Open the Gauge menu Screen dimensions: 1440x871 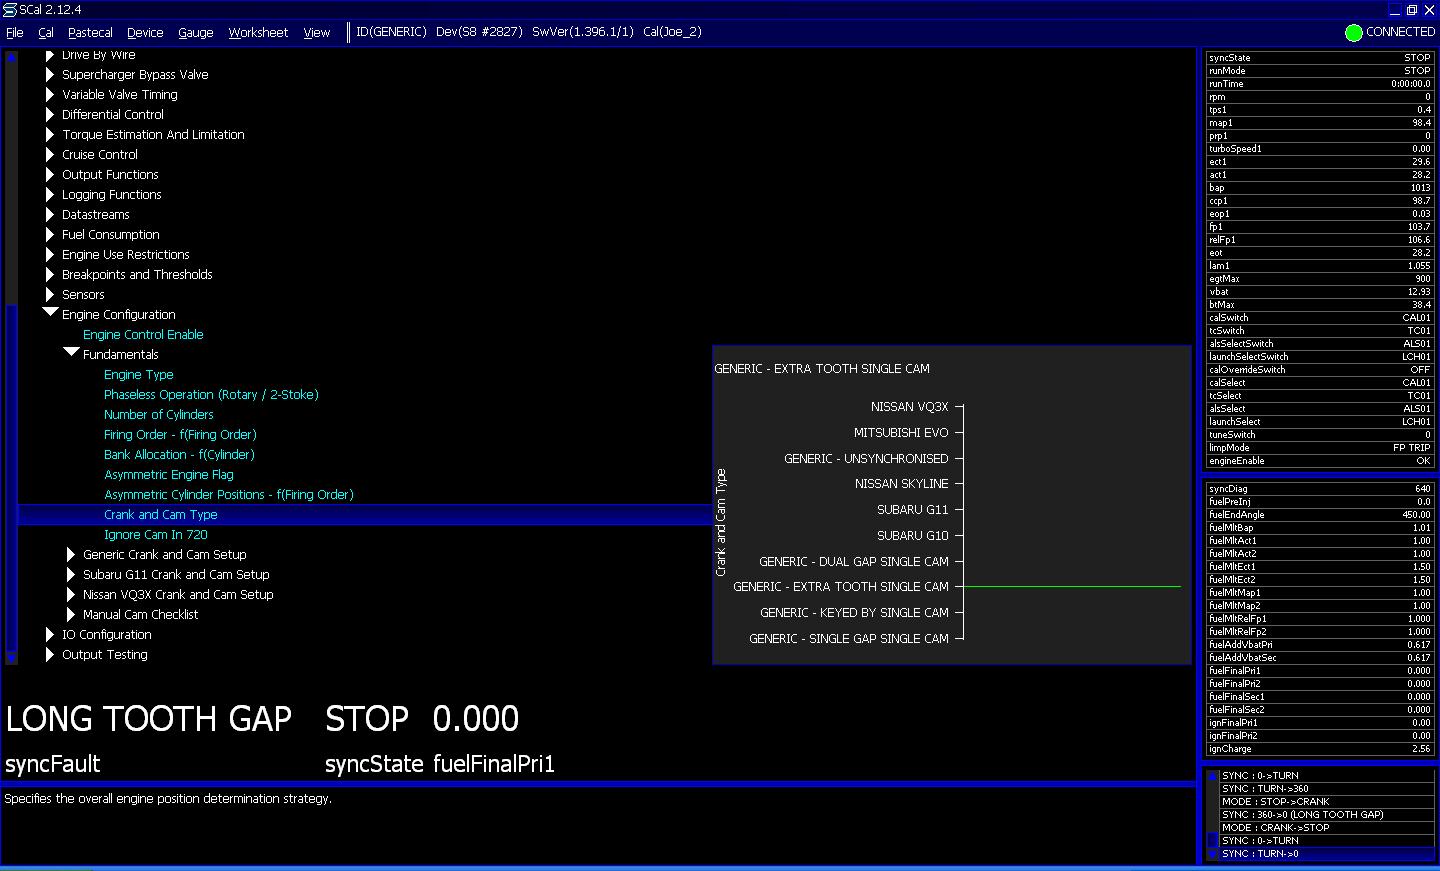click(x=195, y=33)
